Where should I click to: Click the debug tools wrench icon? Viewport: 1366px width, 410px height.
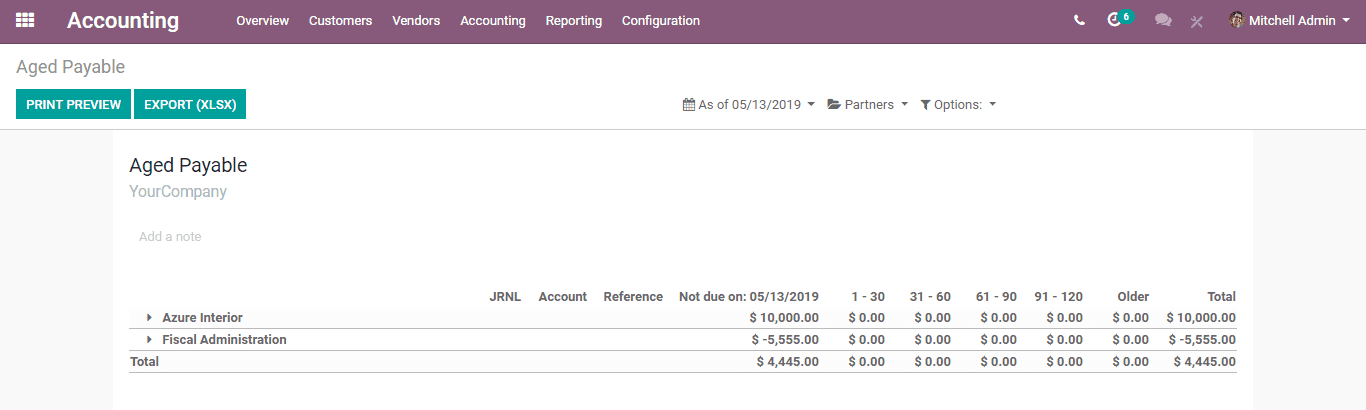tap(1196, 21)
